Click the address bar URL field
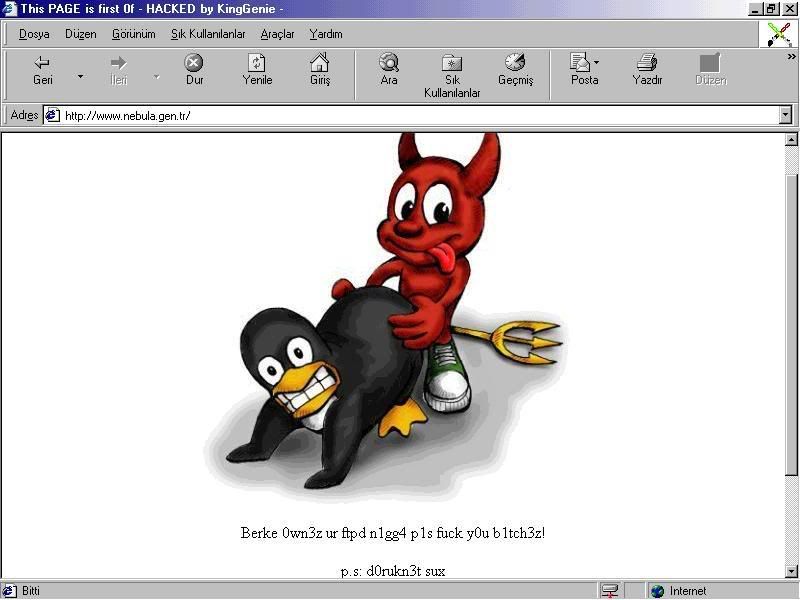 pos(411,116)
